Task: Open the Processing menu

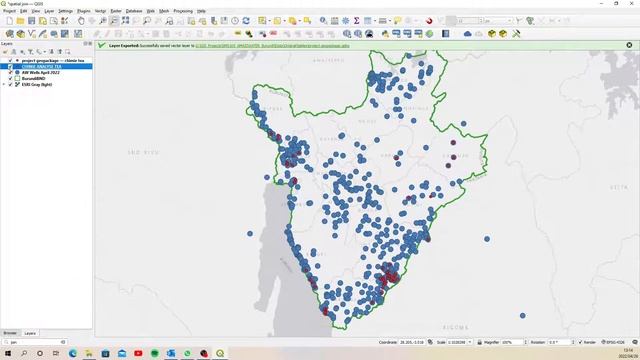Action: 183,11
